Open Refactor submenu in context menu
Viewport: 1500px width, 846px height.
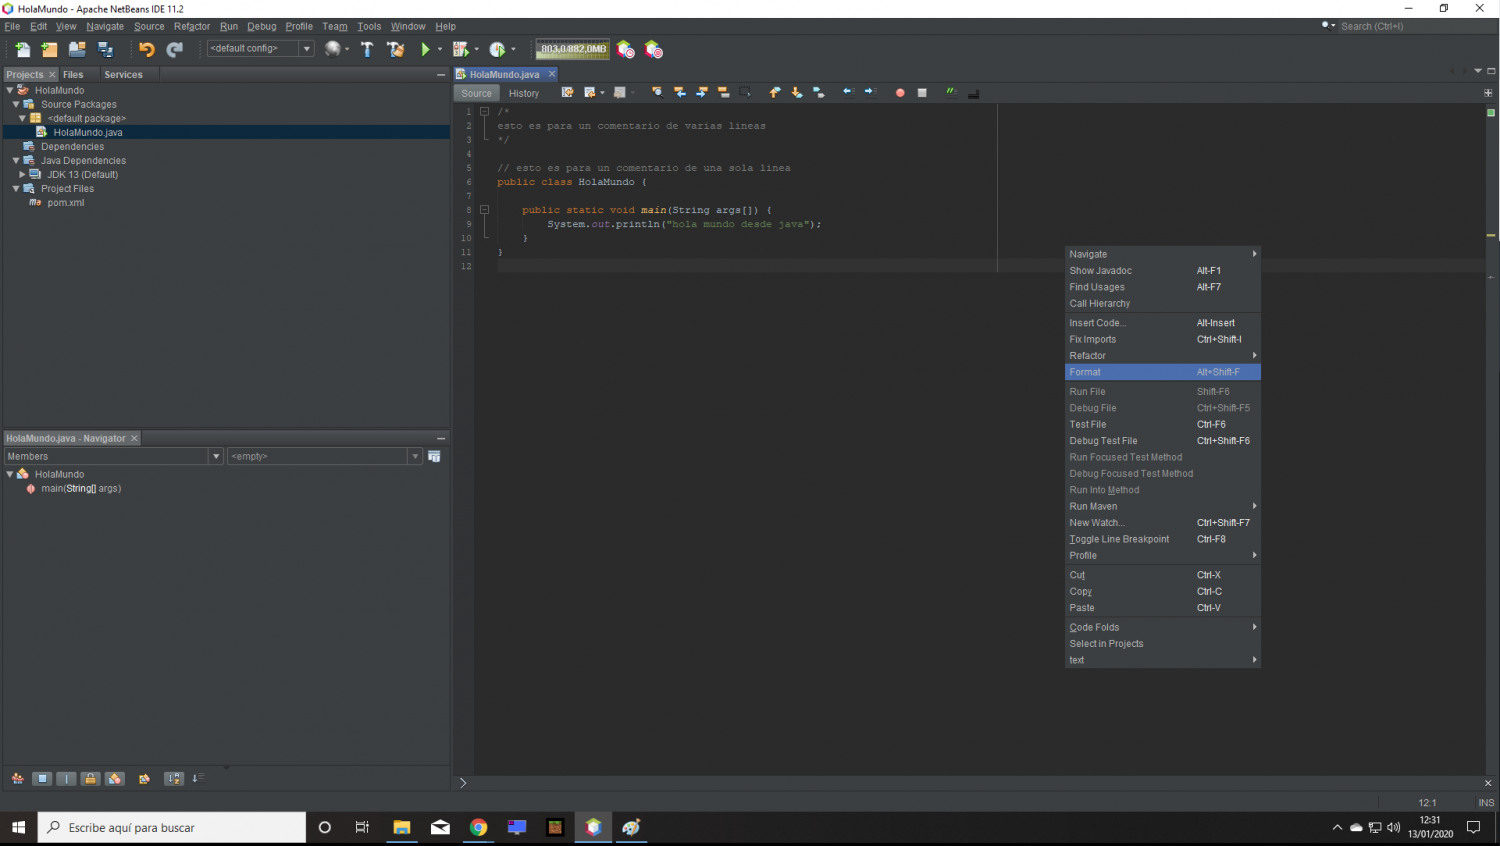(x=1163, y=356)
